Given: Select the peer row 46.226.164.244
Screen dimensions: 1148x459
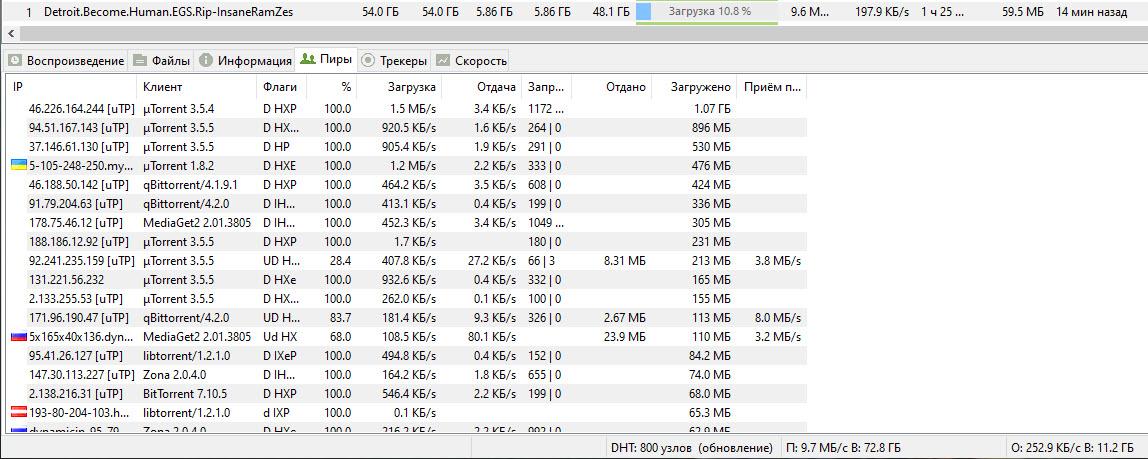Looking at the screenshot, I should coord(80,108).
